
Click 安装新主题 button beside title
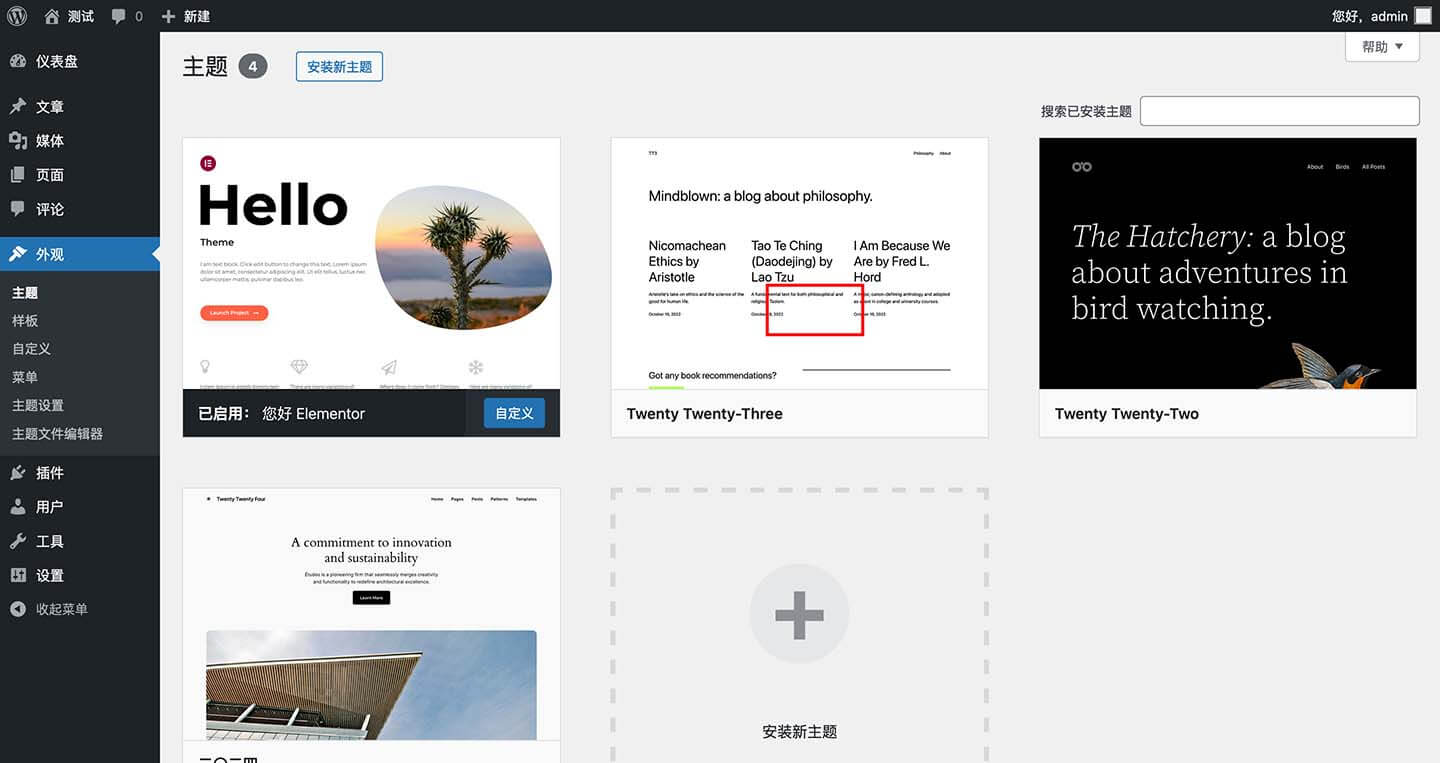tap(339, 67)
